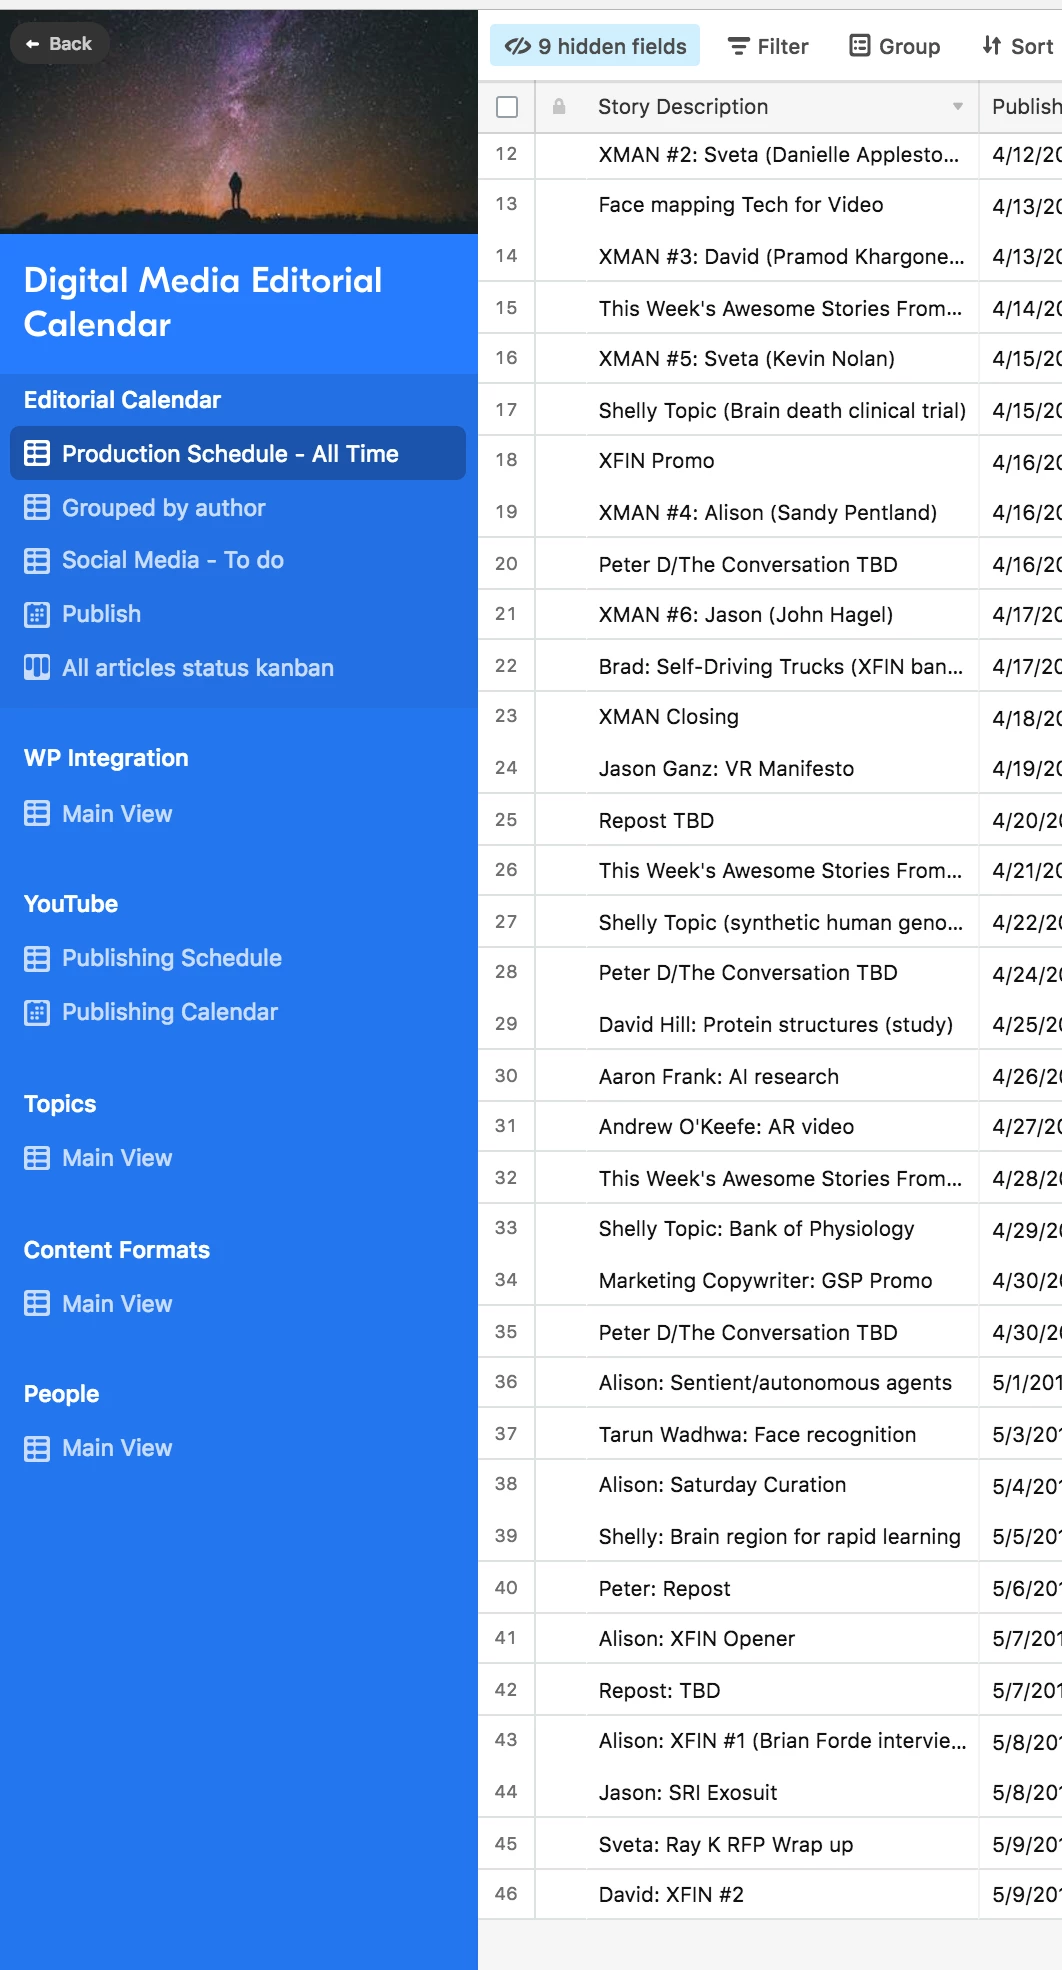Click the lock icon in header

559,106
